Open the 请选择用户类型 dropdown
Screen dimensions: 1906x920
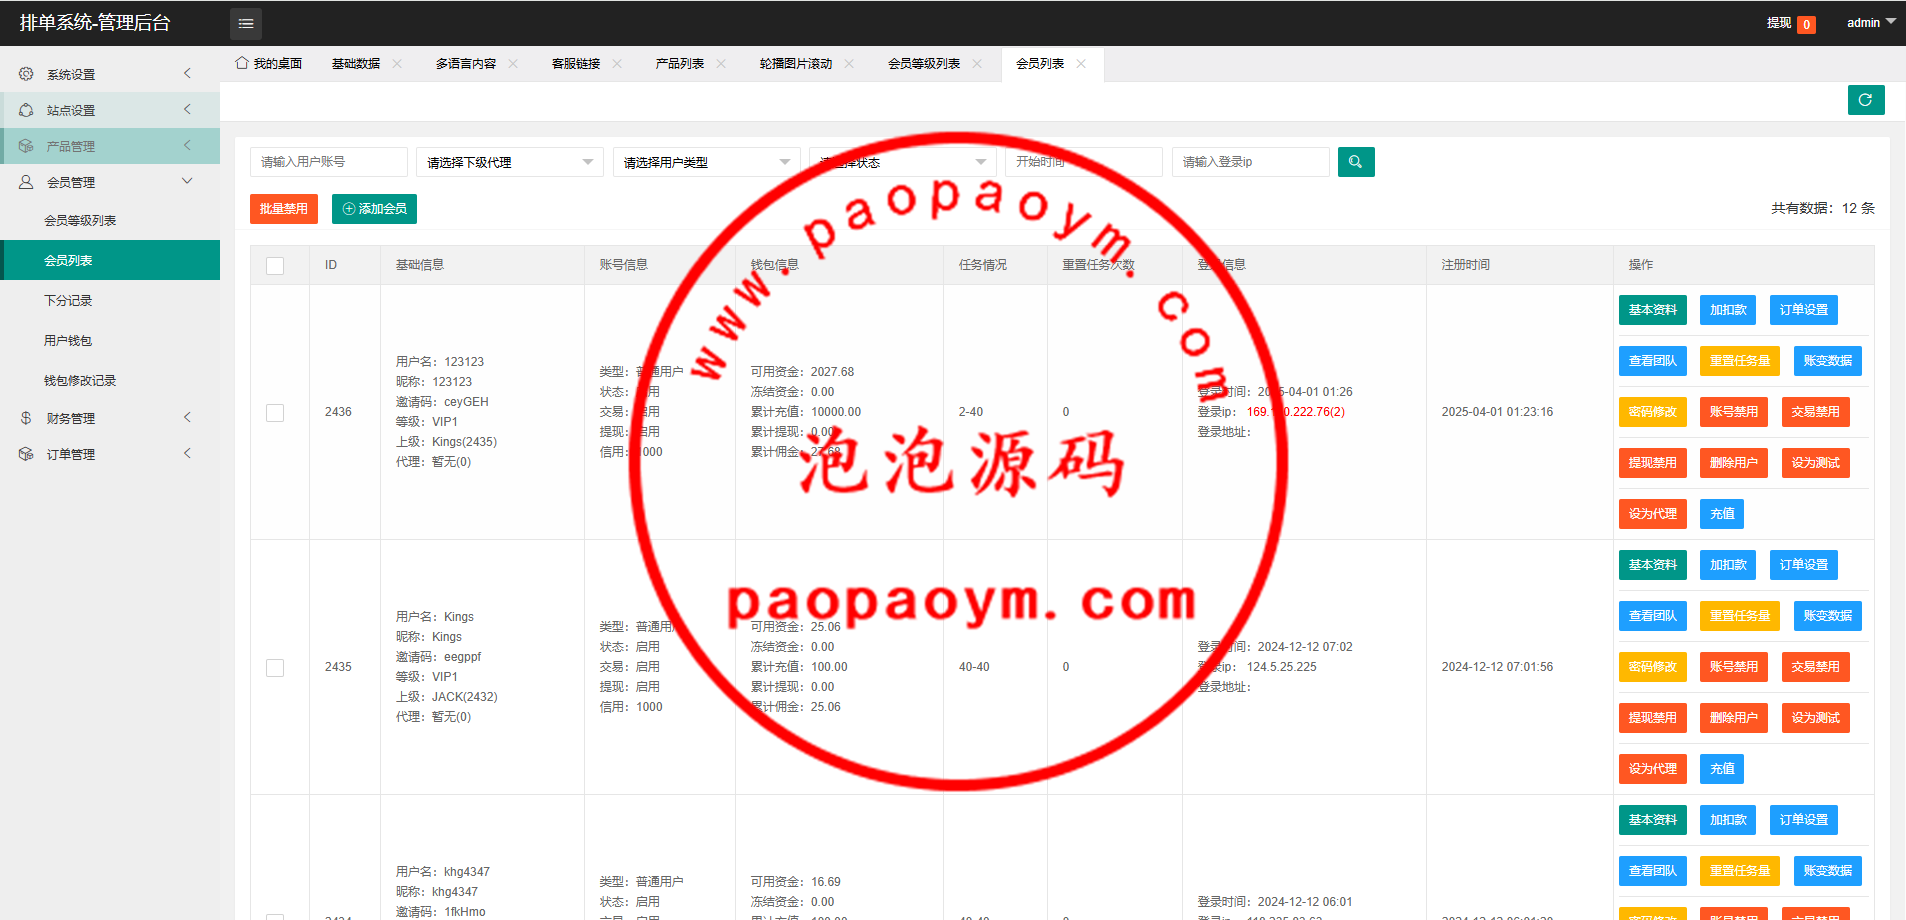[x=707, y=162]
